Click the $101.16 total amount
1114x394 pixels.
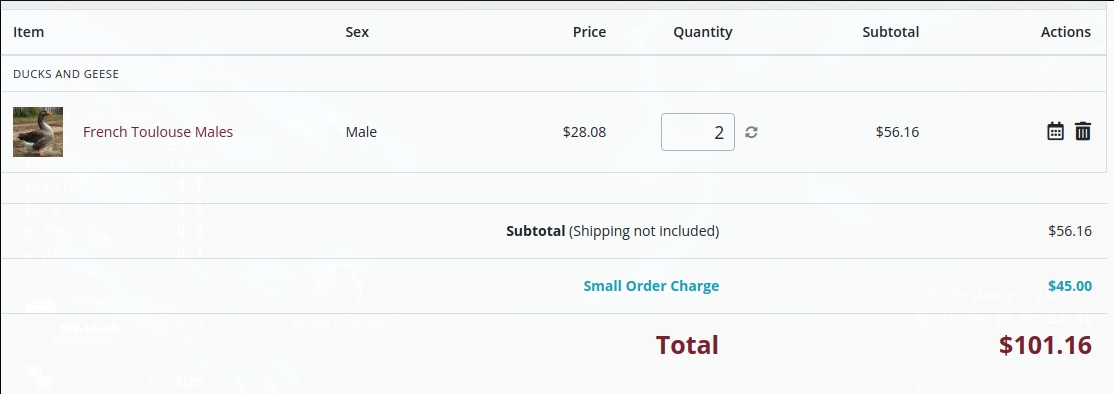(1045, 345)
